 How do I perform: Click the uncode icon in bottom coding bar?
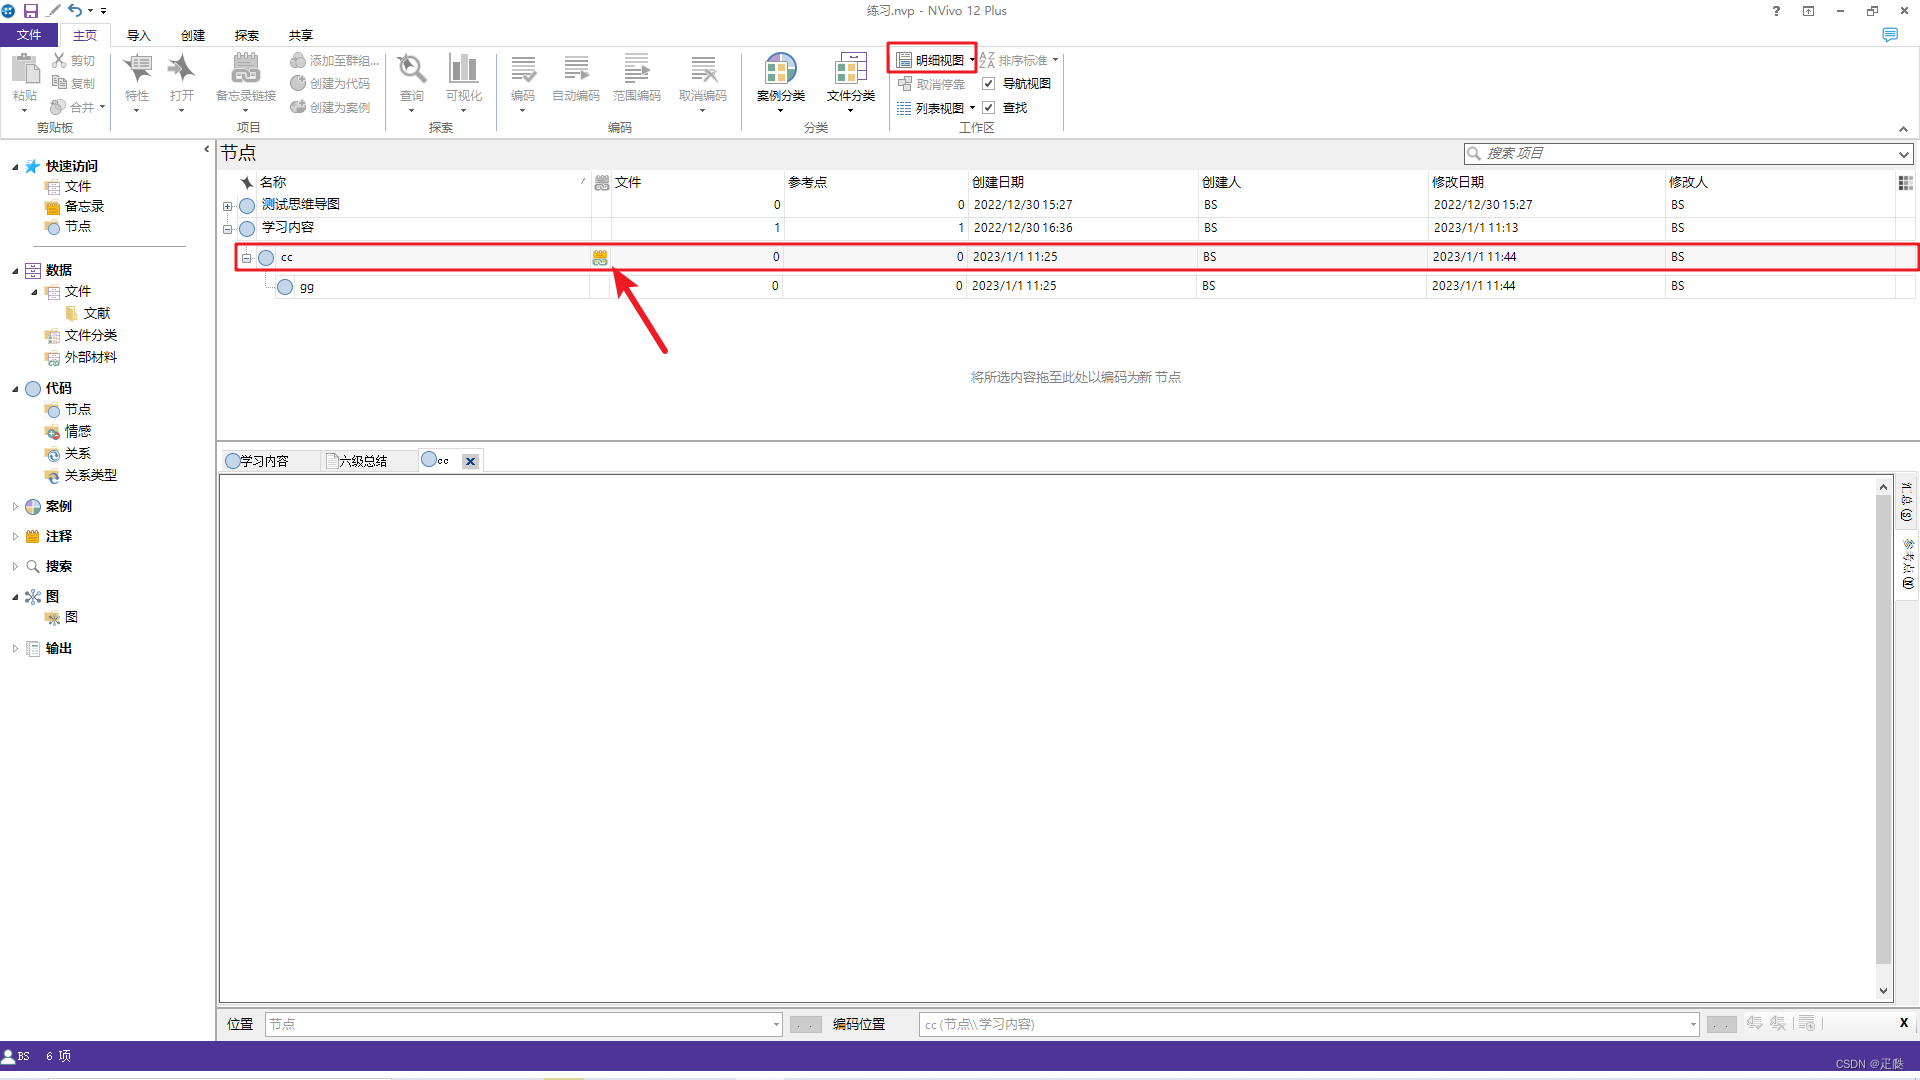pos(1777,1023)
